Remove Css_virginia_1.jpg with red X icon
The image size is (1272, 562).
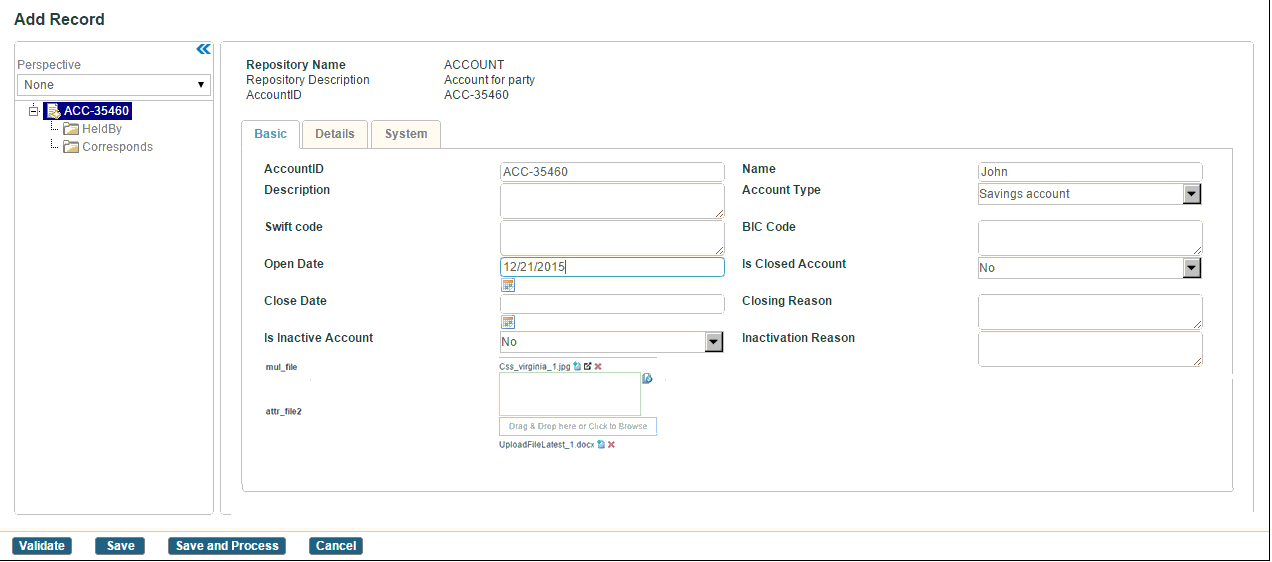point(598,367)
